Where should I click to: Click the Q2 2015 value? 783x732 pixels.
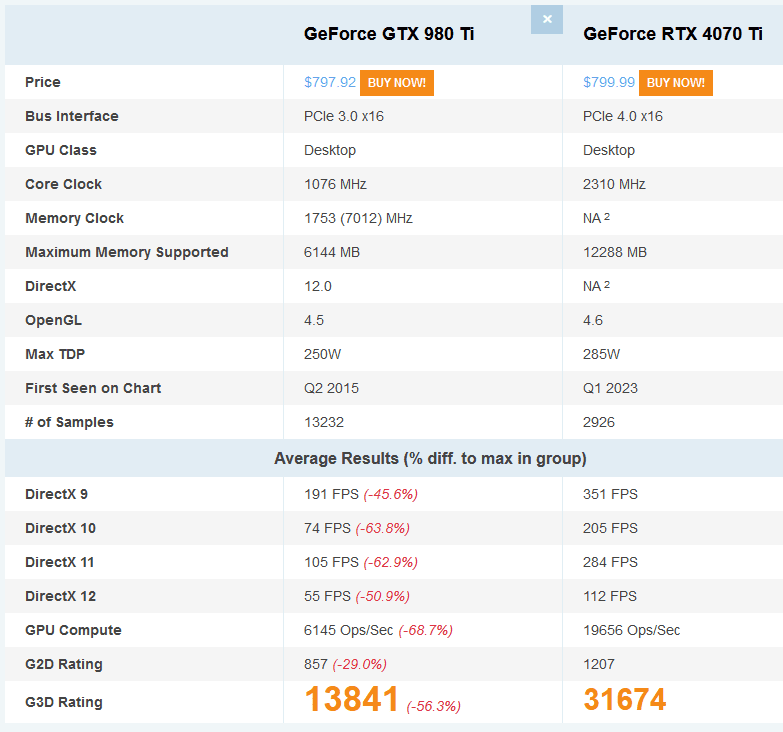click(x=331, y=388)
